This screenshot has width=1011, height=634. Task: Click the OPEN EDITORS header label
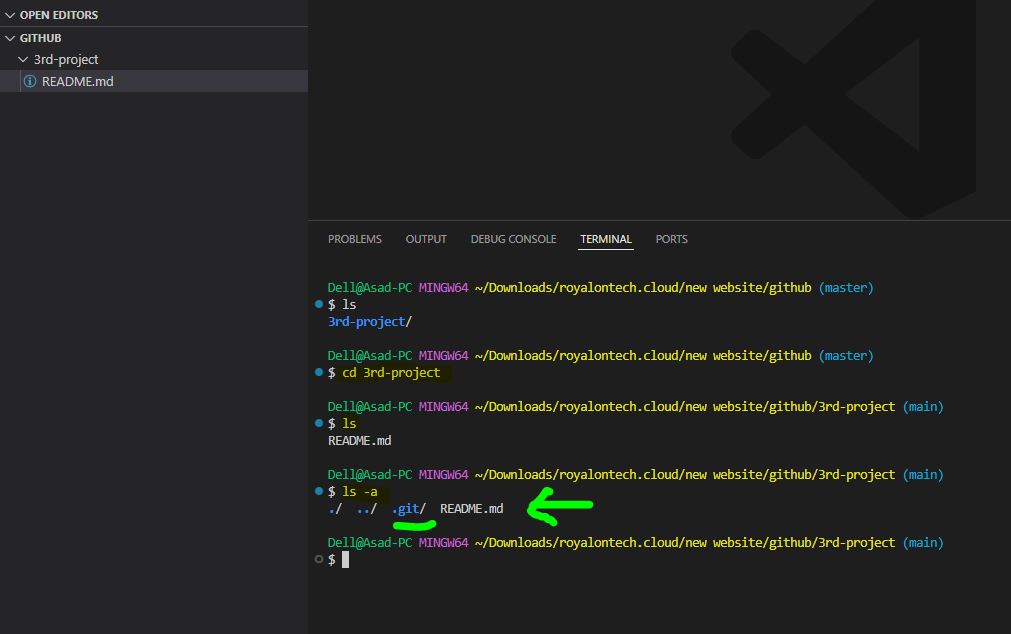(x=59, y=15)
